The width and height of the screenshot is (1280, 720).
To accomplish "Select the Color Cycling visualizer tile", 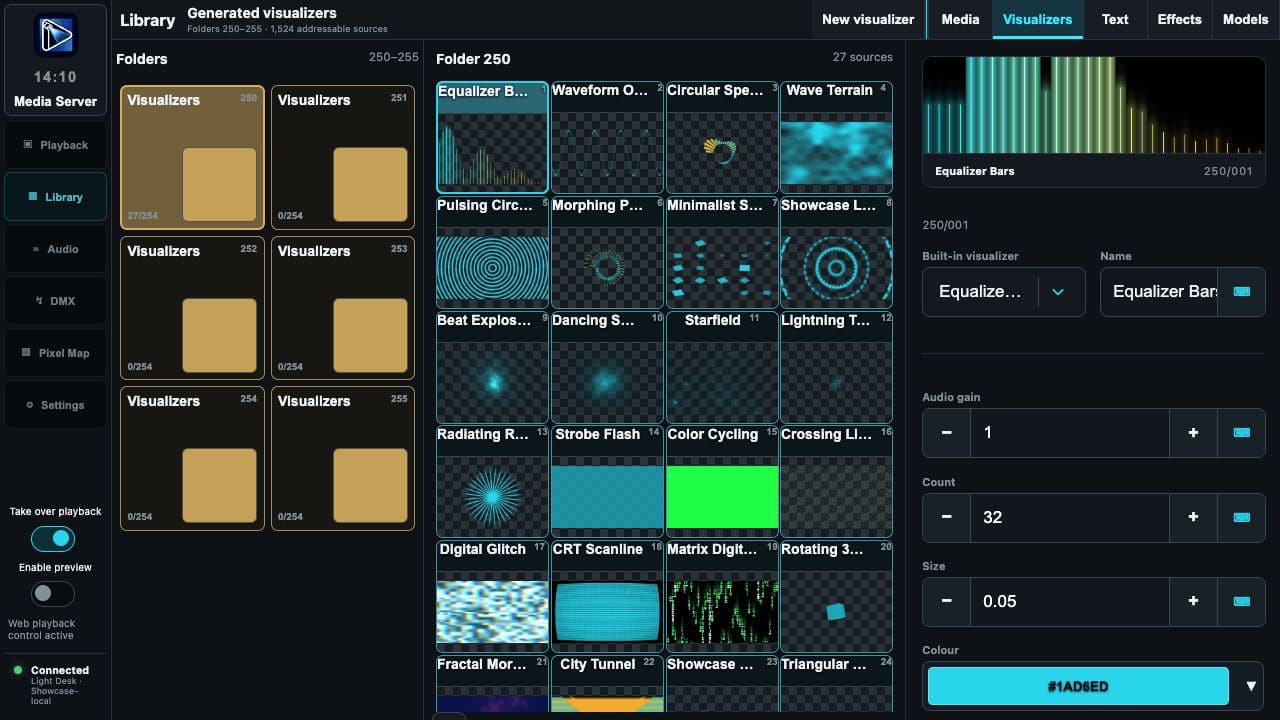I will pyautogui.click(x=722, y=481).
